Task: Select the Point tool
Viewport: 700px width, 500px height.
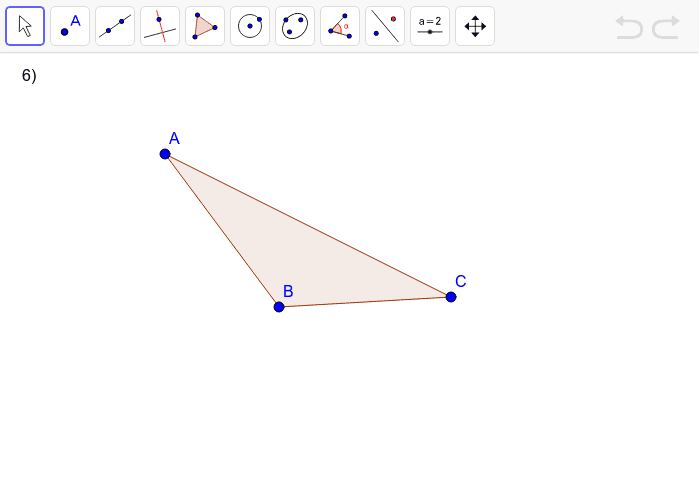Action: (70, 26)
